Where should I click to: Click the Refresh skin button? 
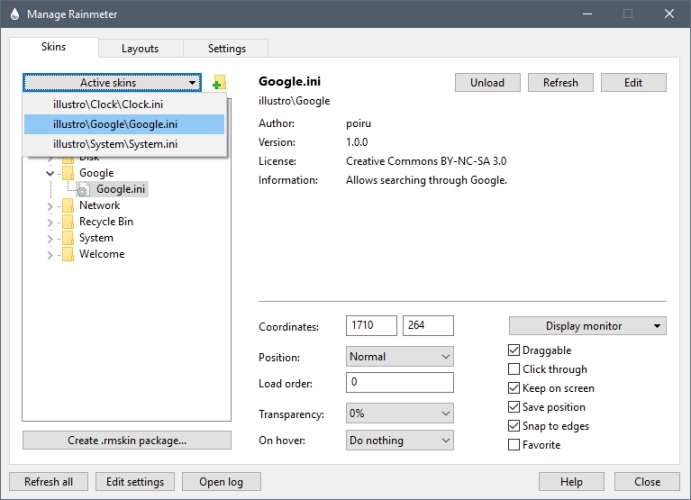click(561, 82)
